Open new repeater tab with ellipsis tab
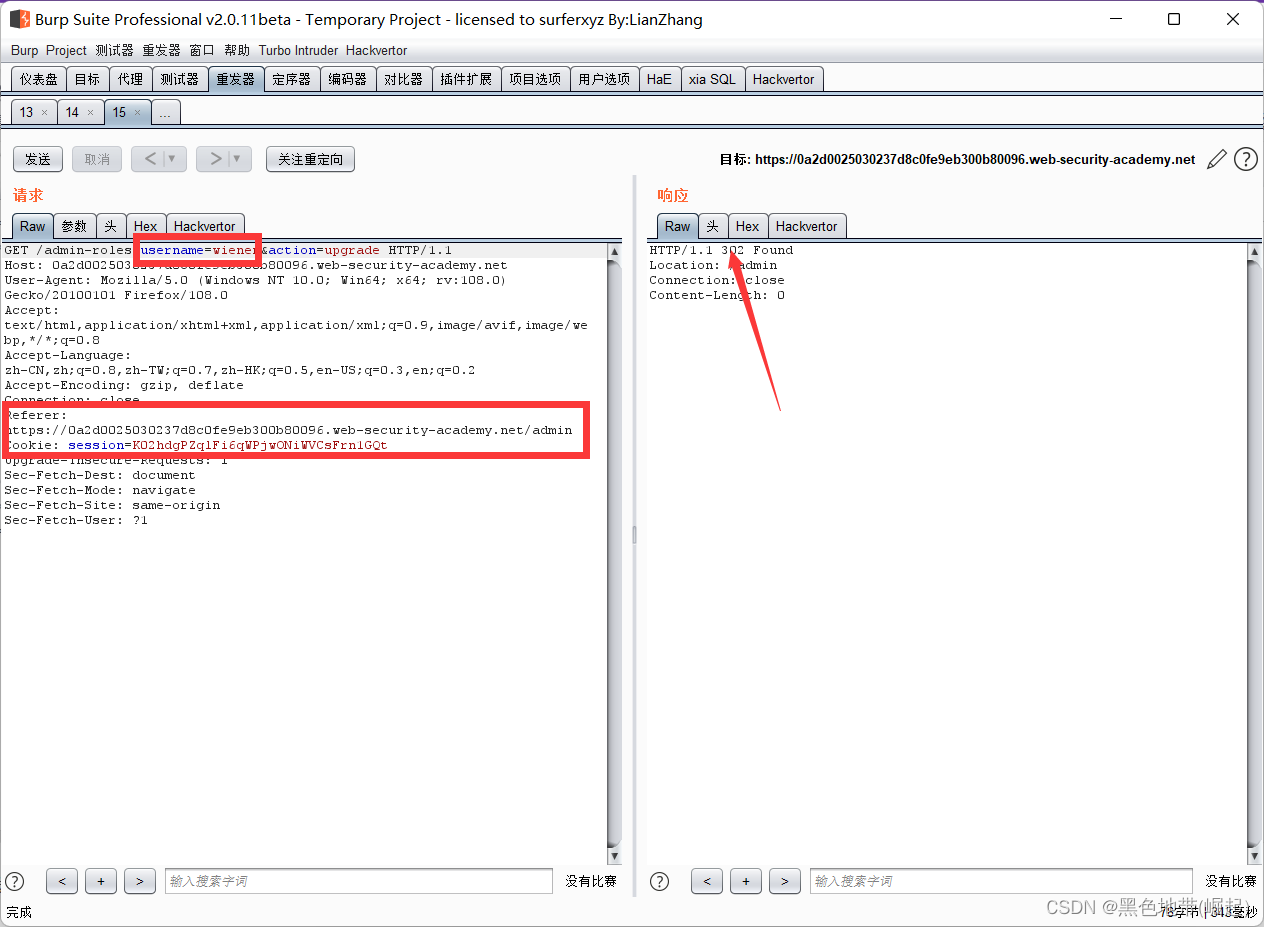Viewport: 1264px width, 927px height. point(165,113)
